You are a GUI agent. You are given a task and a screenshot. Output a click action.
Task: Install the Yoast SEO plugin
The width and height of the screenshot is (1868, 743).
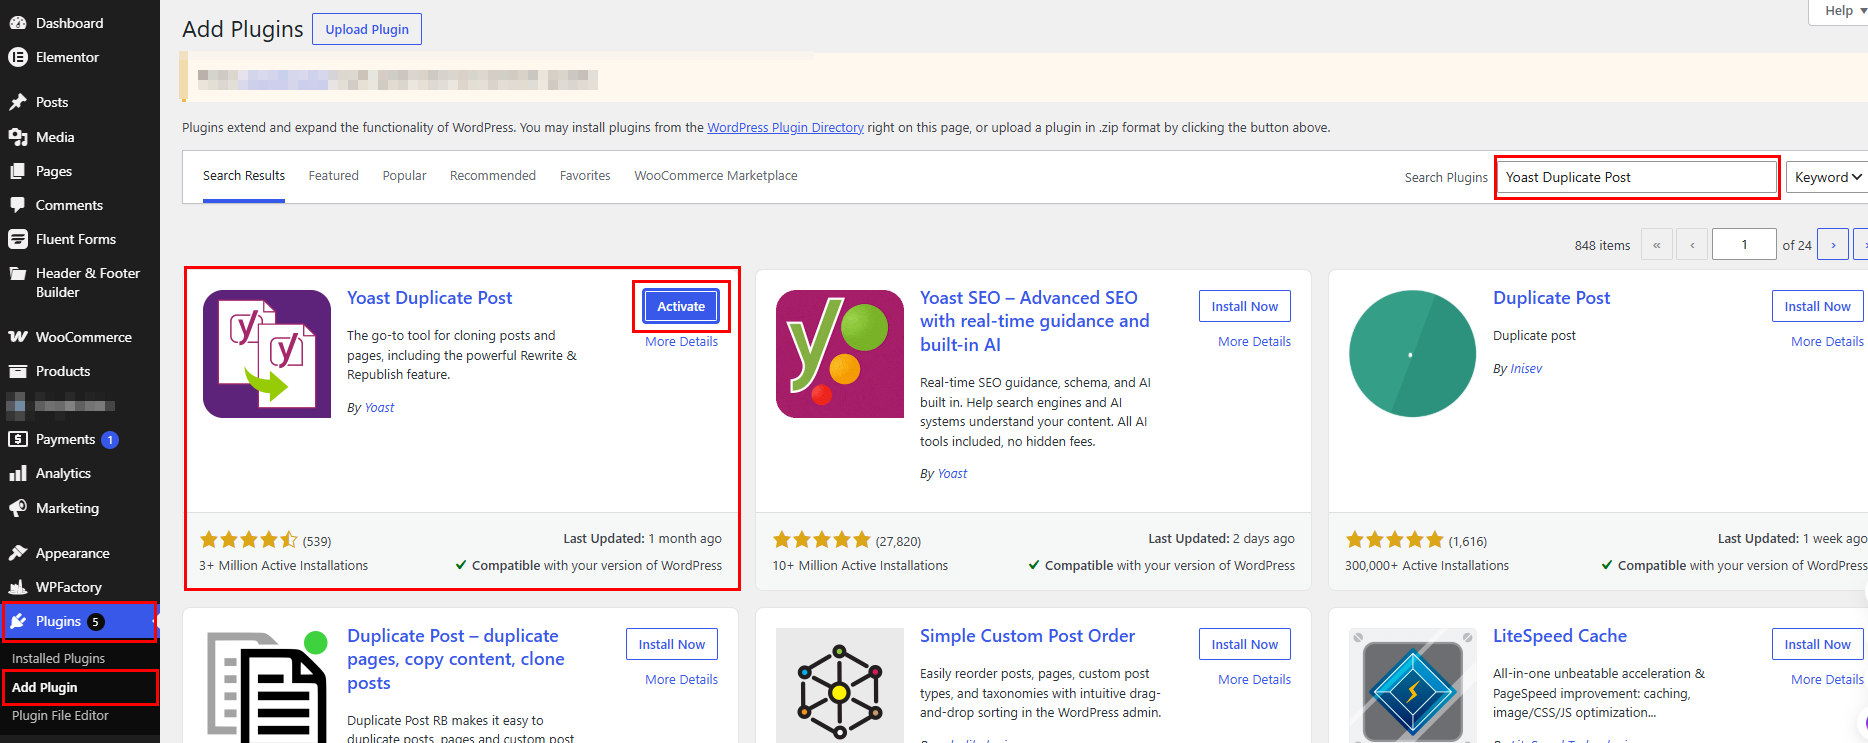pyautogui.click(x=1244, y=306)
